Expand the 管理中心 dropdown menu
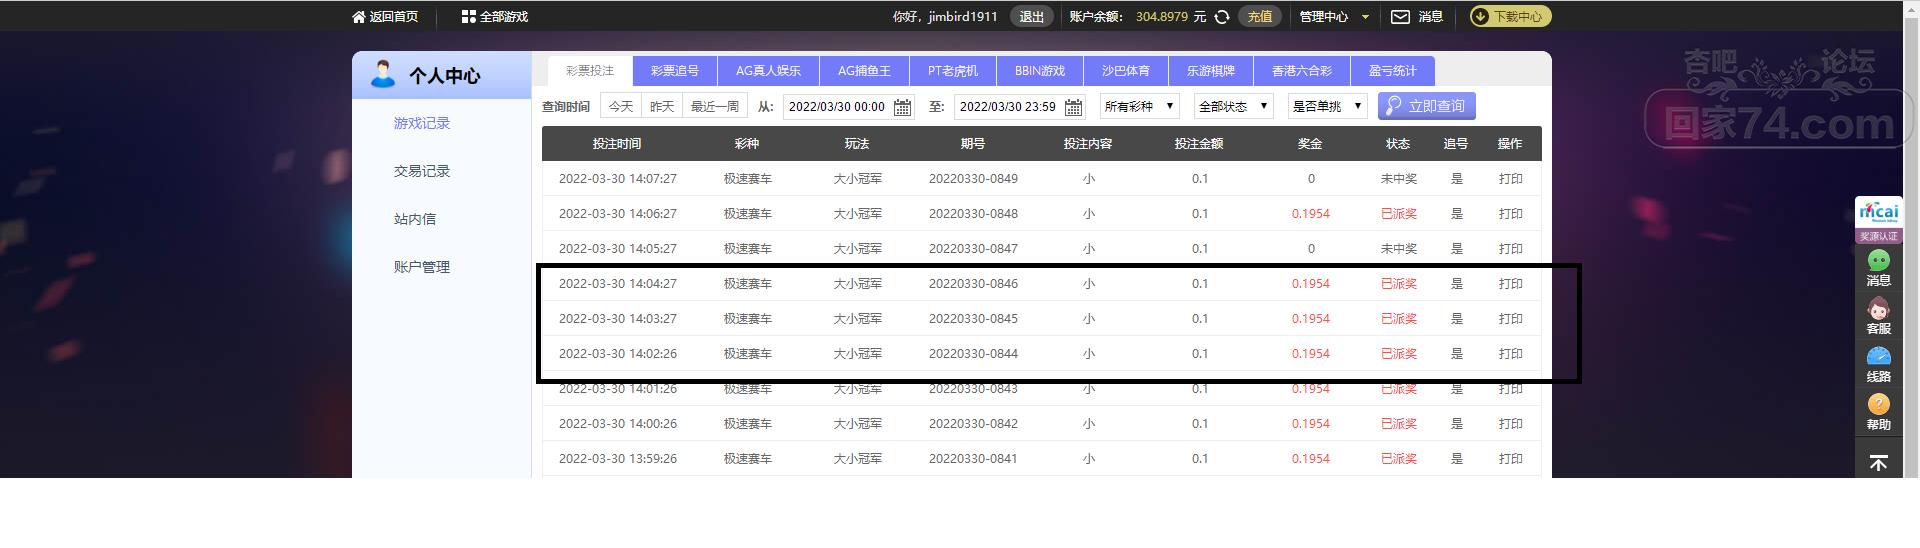Screen dimensions: 1920x548 pyautogui.click(x=1334, y=17)
